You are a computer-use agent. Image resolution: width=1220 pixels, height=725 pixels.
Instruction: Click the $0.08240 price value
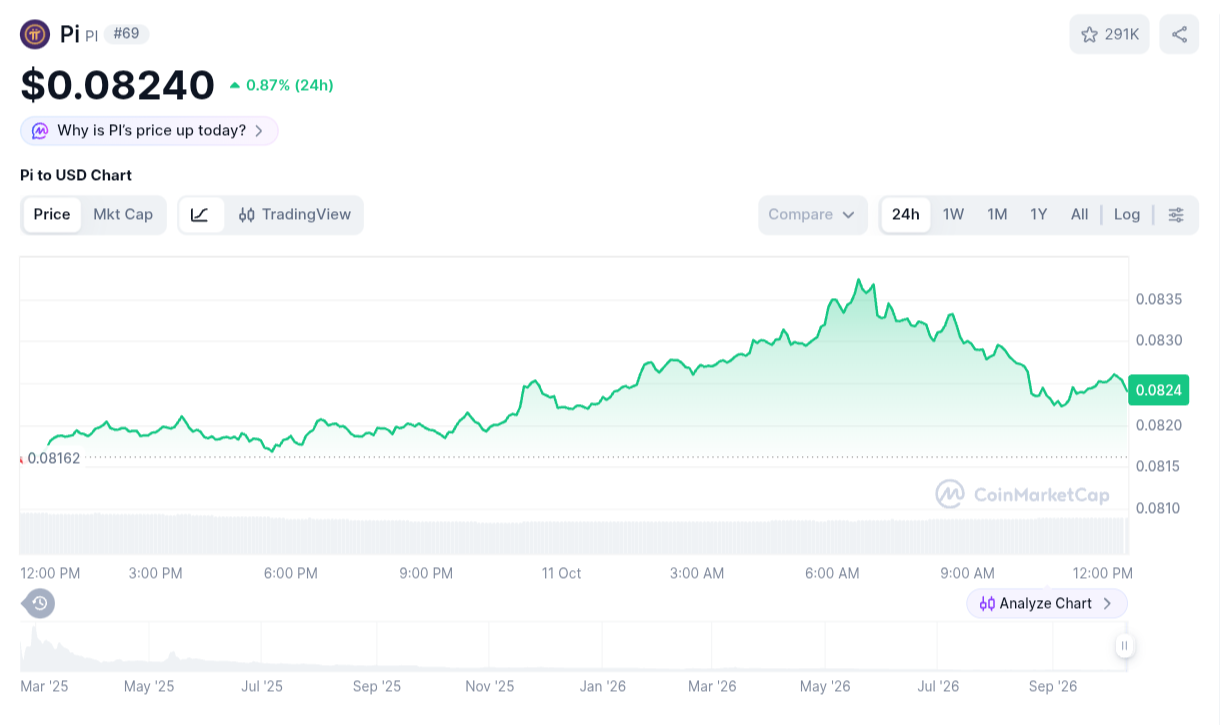[x=117, y=85]
